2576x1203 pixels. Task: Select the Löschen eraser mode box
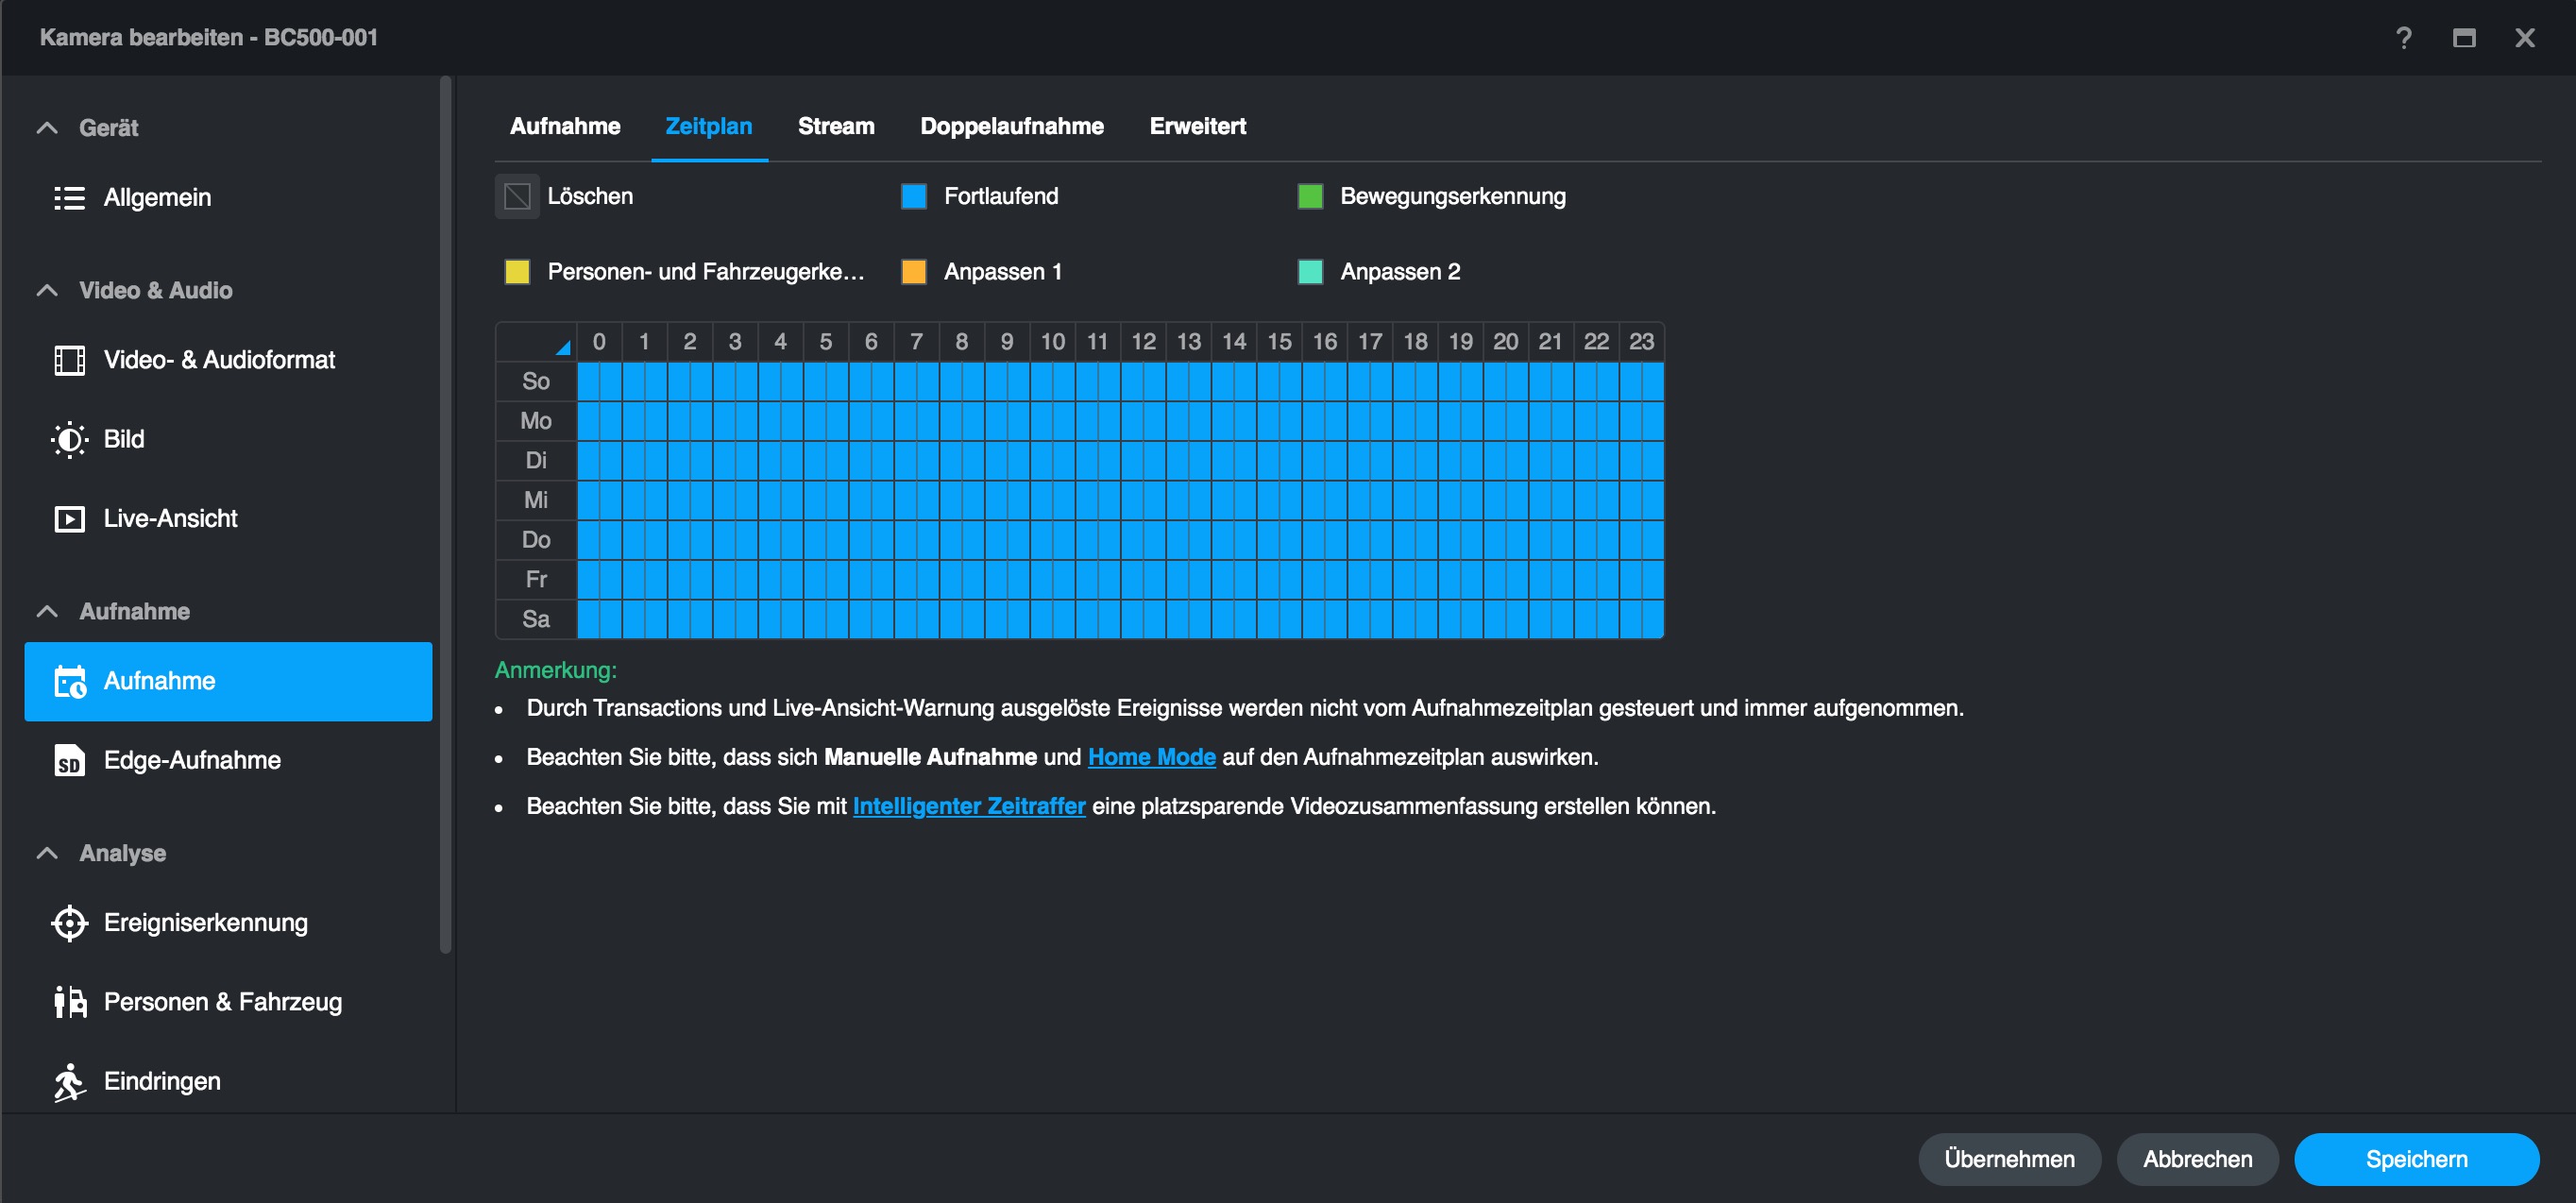517,196
